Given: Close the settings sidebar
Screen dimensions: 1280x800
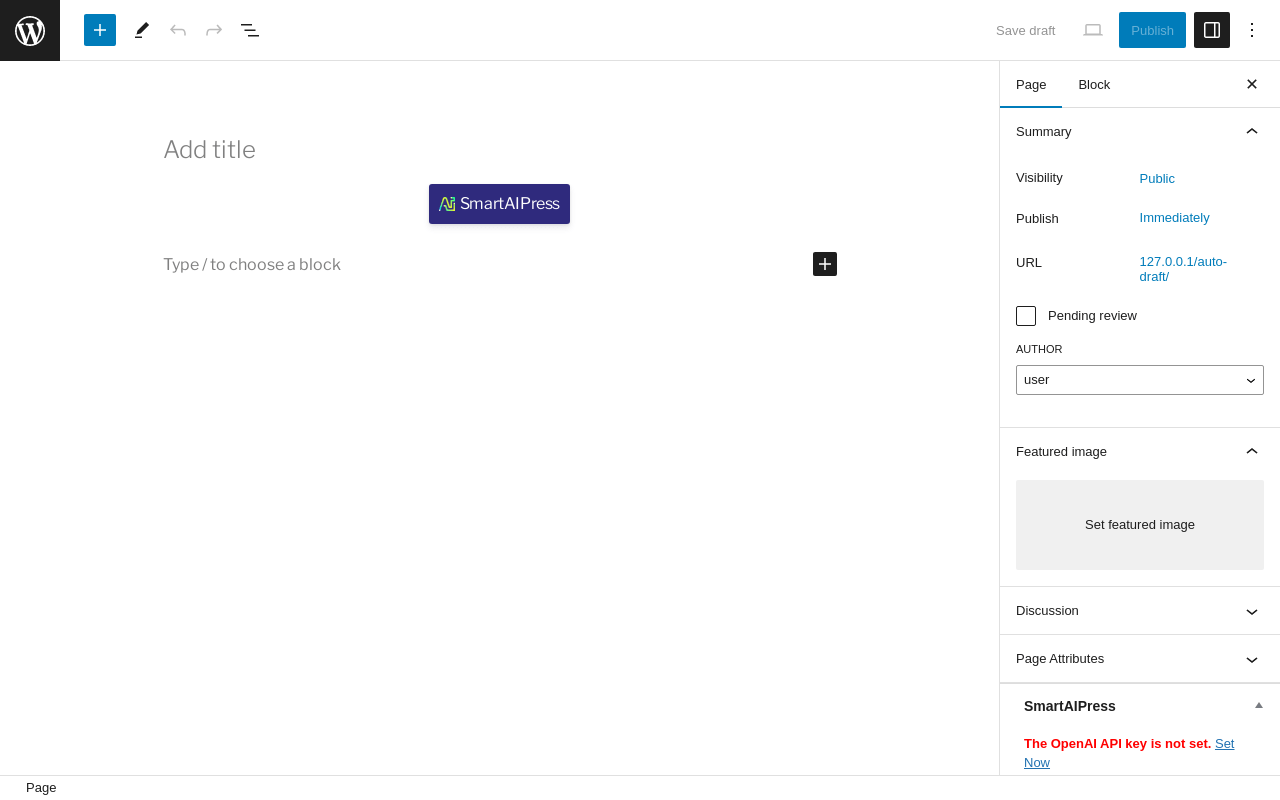Looking at the screenshot, I should pos(1252,84).
